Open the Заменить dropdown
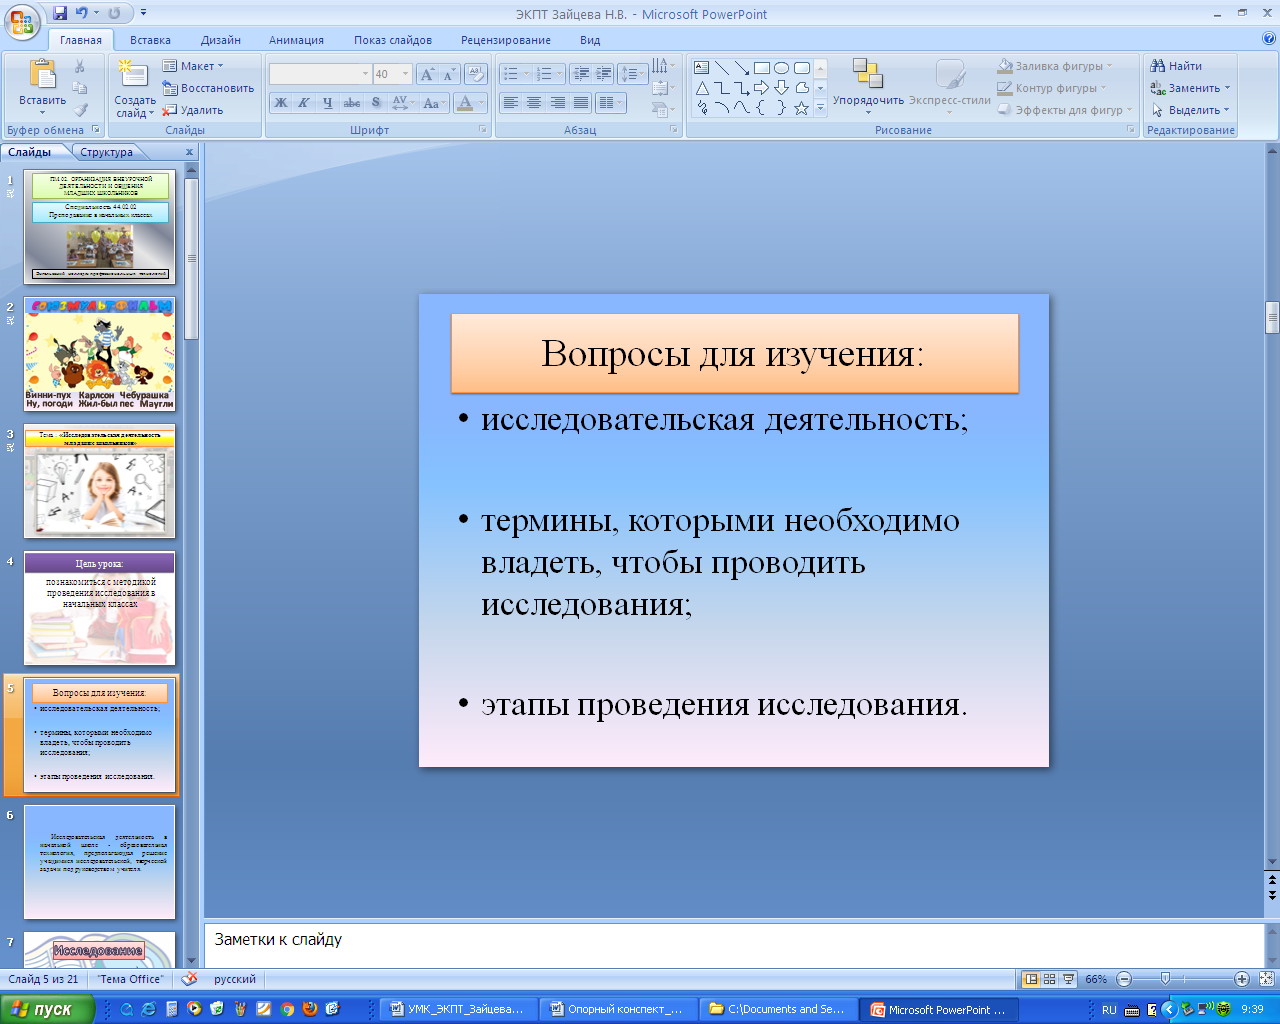 (x=1191, y=88)
